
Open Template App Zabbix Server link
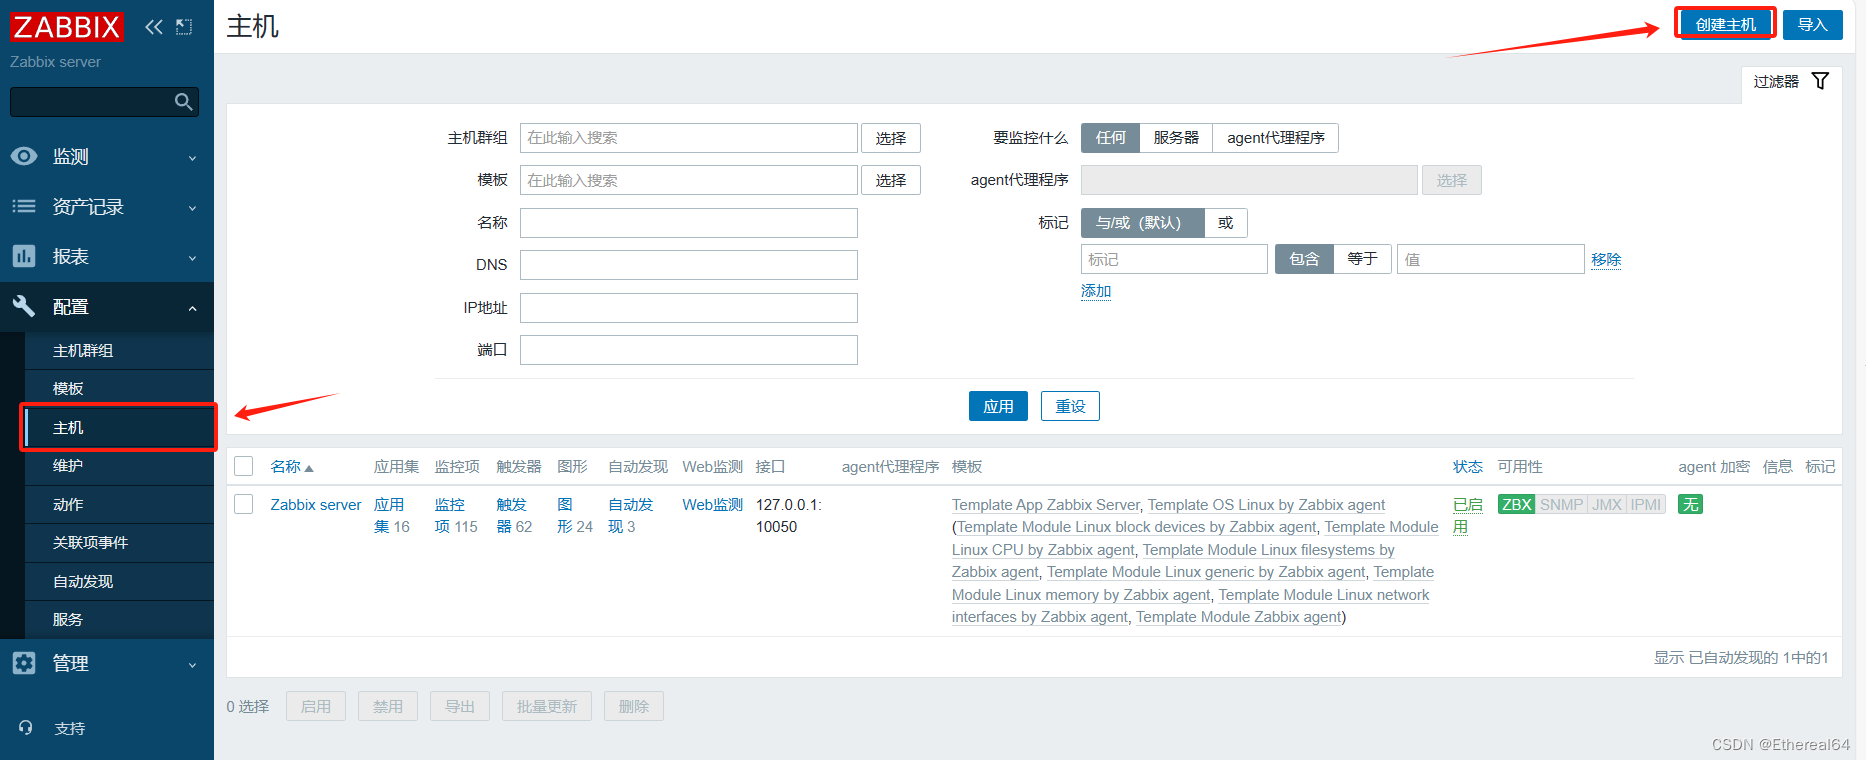1045,505
